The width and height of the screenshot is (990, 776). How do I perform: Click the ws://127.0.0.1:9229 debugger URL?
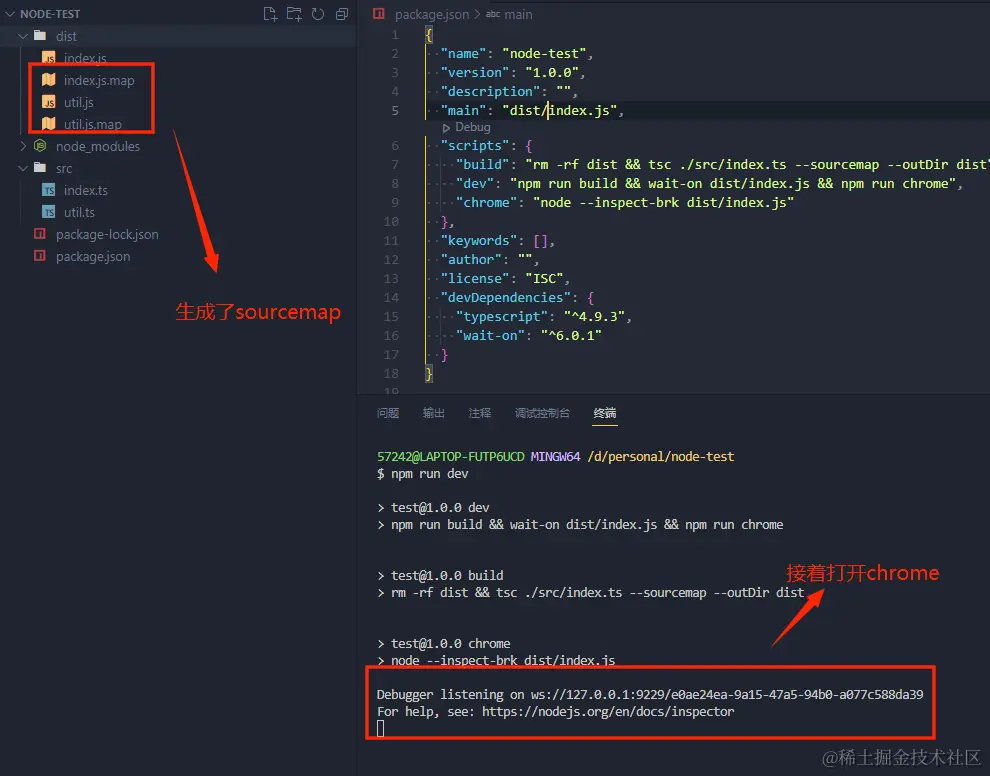click(727, 695)
